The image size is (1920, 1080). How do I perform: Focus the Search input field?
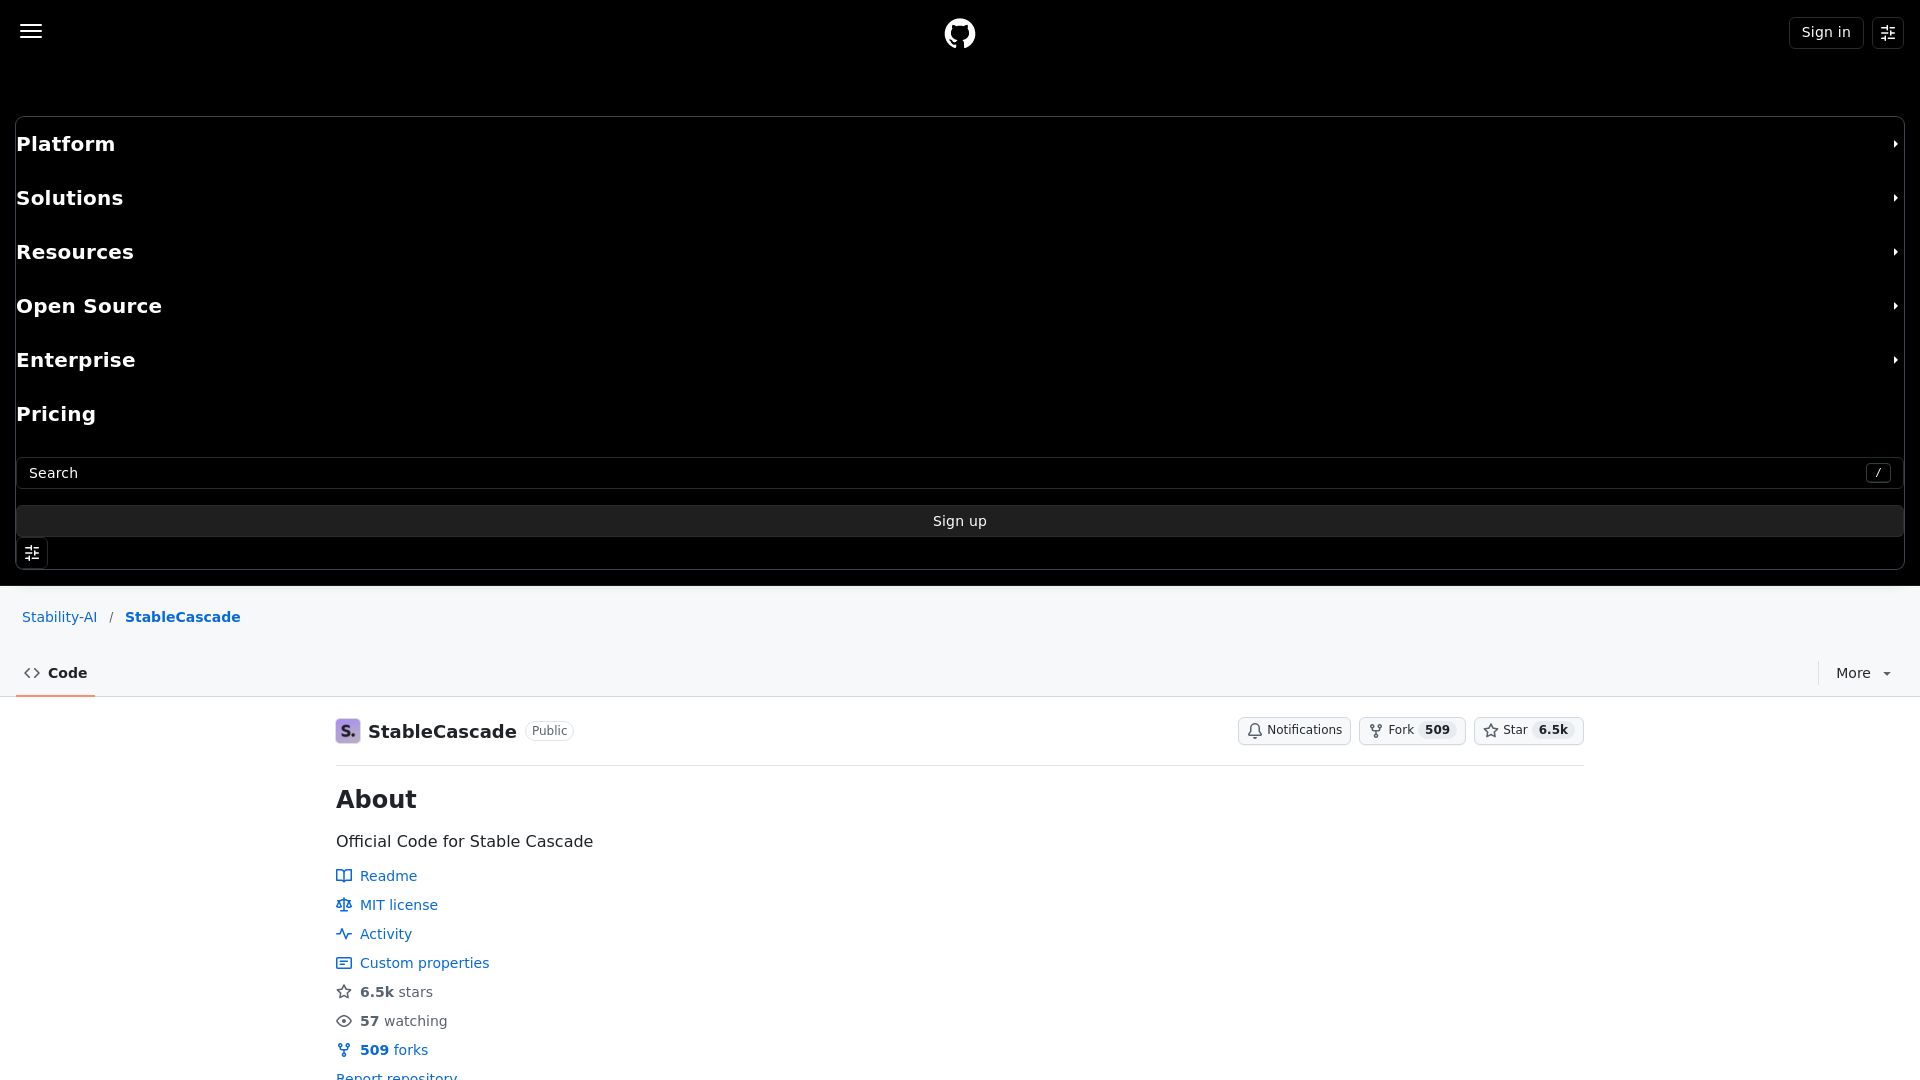(x=960, y=473)
